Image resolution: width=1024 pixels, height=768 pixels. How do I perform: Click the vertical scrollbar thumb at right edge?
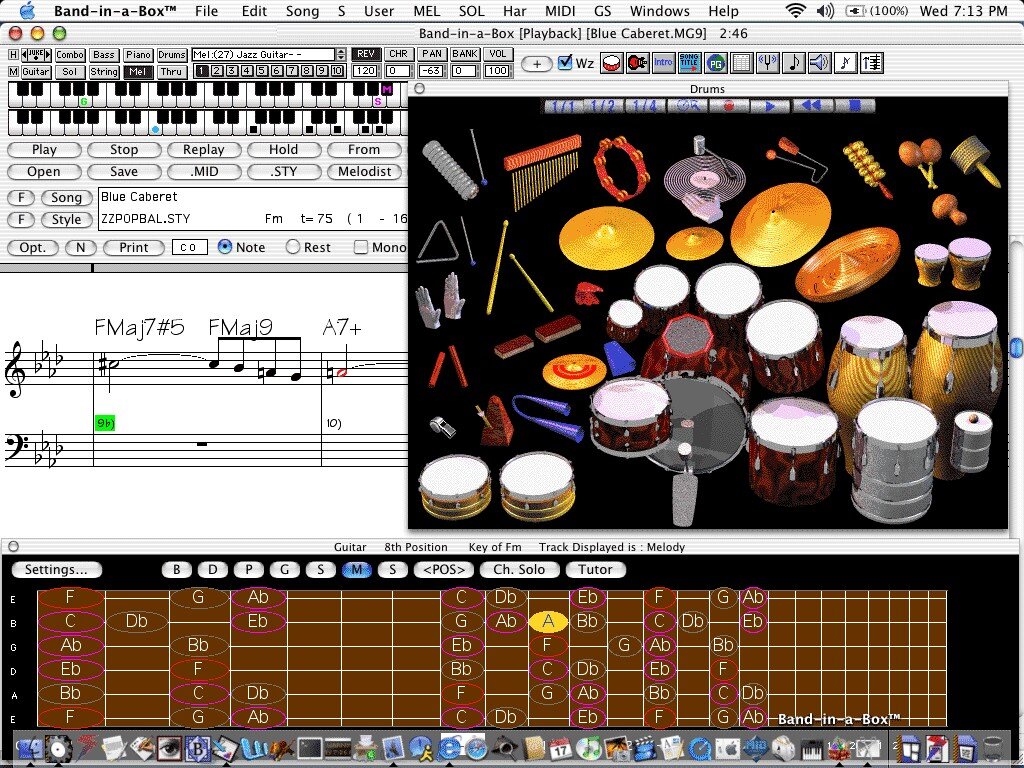pyautogui.click(x=1016, y=346)
